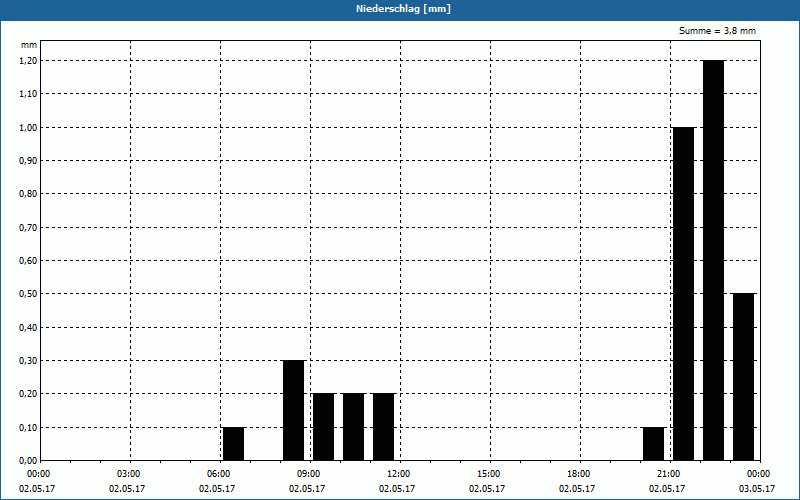Image resolution: width=800 pixels, height=500 pixels.
Task: Click the 0,20 bar between the 09:00 and 12:00 bars
Action: (x=354, y=427)
